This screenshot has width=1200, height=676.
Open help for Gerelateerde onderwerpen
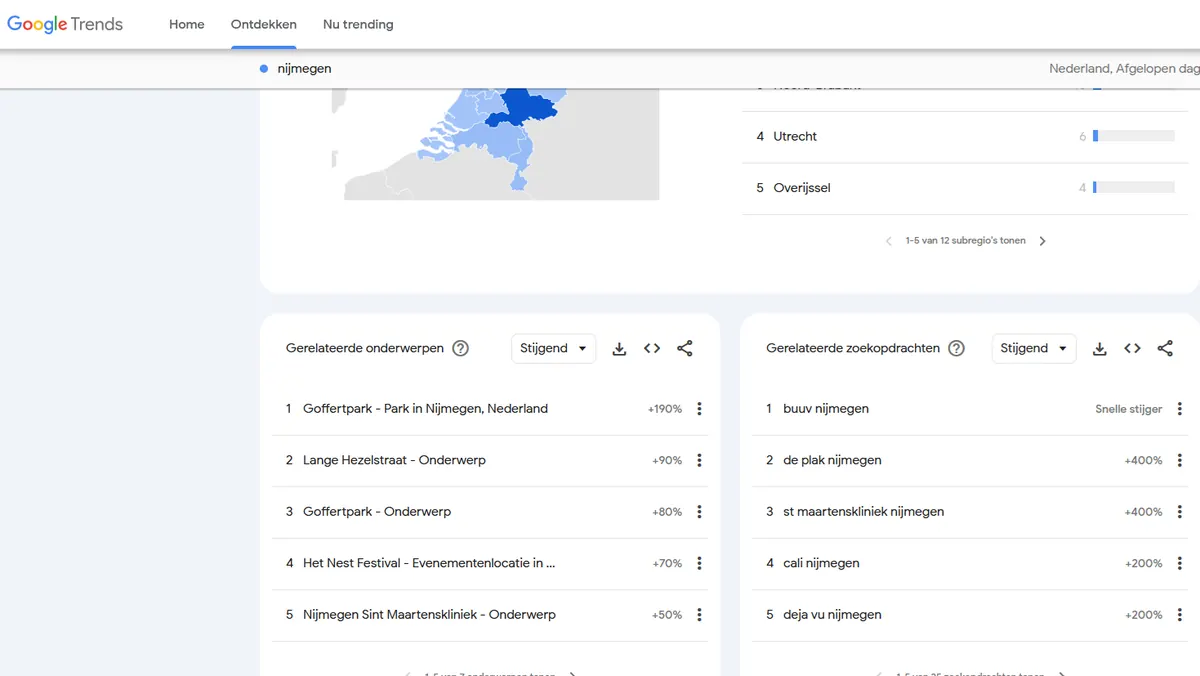coord(460,349)
